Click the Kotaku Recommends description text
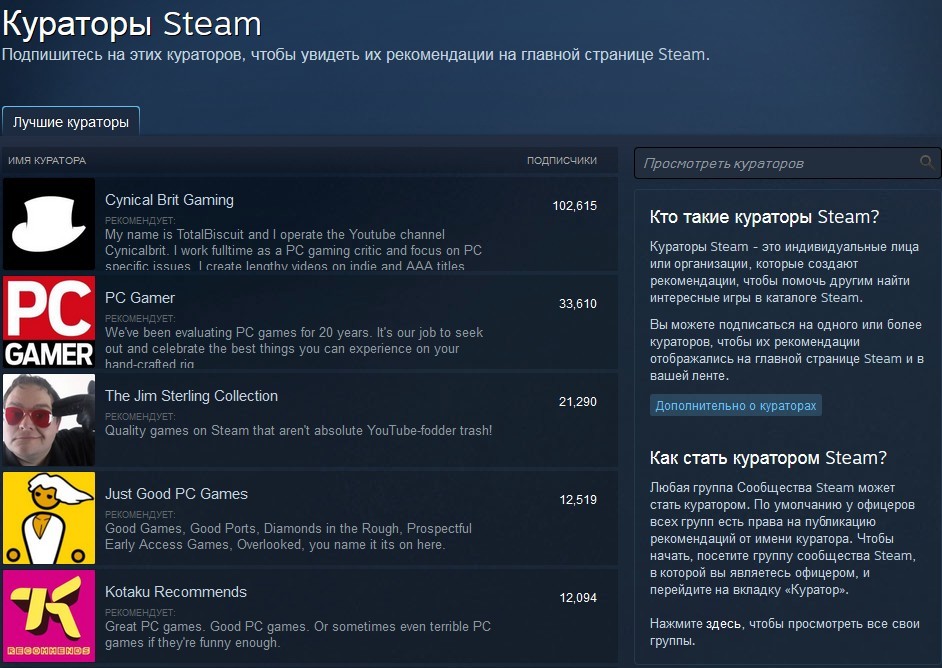Screen dimensions: 942x668 click(x=298, y=634)
